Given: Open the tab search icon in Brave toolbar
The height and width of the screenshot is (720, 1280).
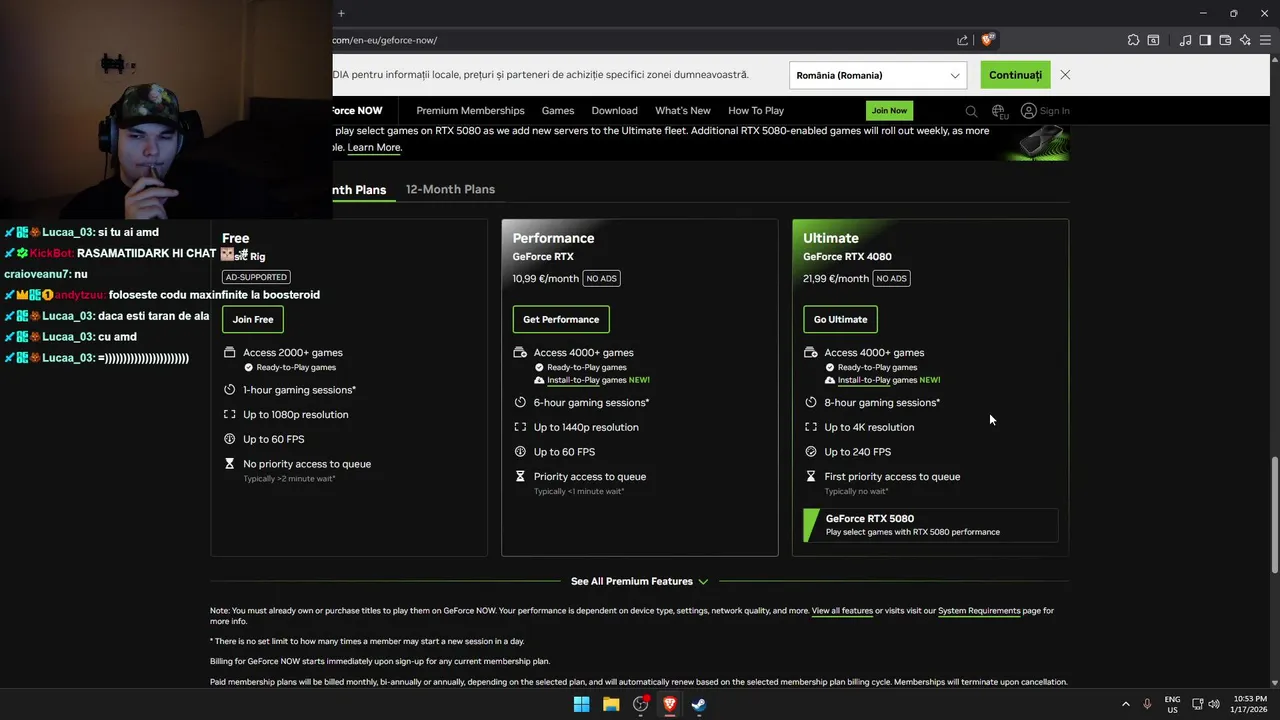Looking at the screenshot, I should click(1153, 40).
